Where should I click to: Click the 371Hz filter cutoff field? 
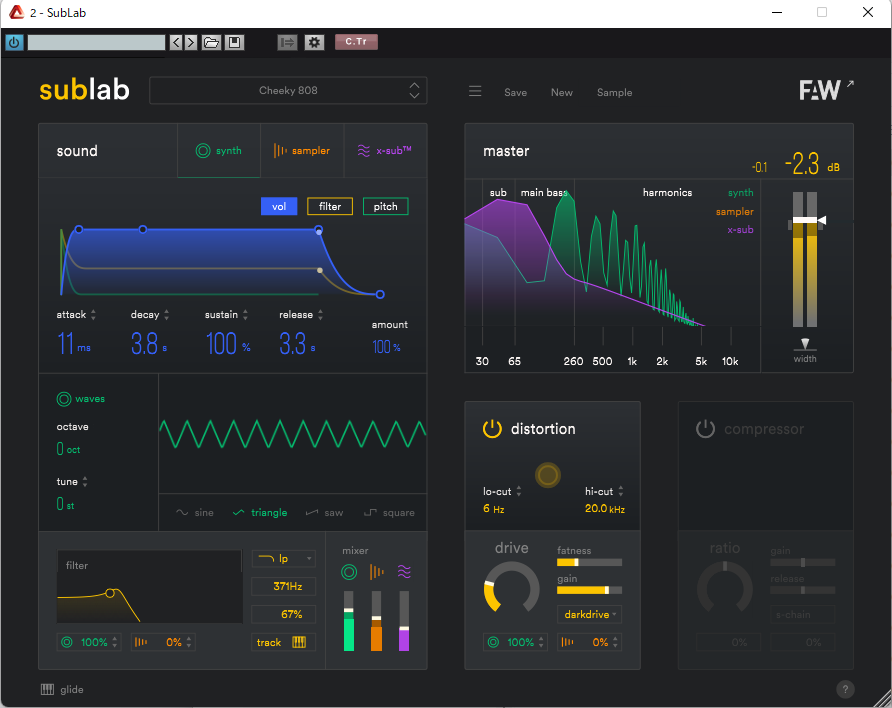284,586
